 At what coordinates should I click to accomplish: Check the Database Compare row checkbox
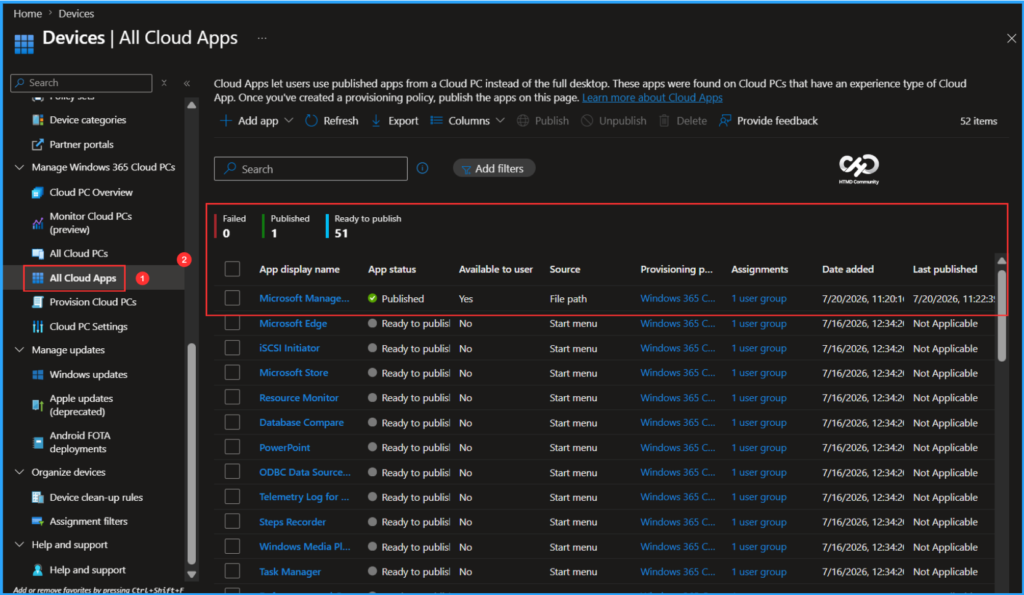[232, 423]
